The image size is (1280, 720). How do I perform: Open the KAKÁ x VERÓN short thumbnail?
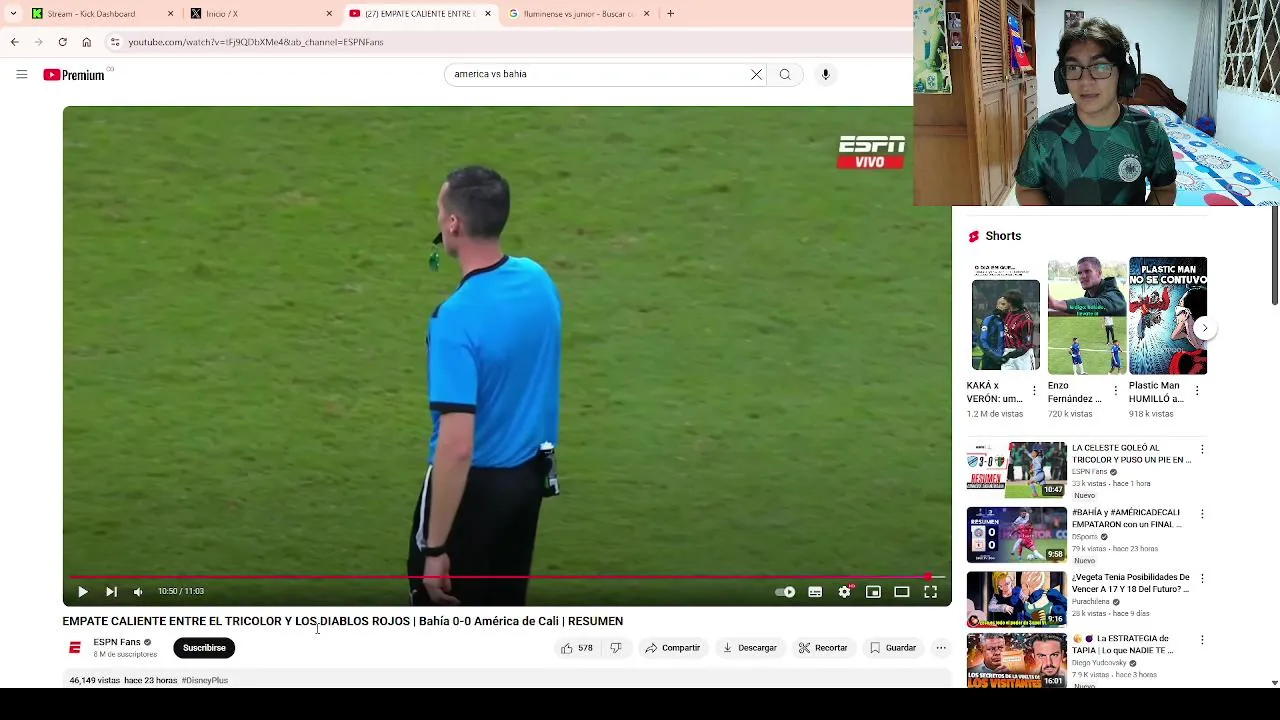1005,316
